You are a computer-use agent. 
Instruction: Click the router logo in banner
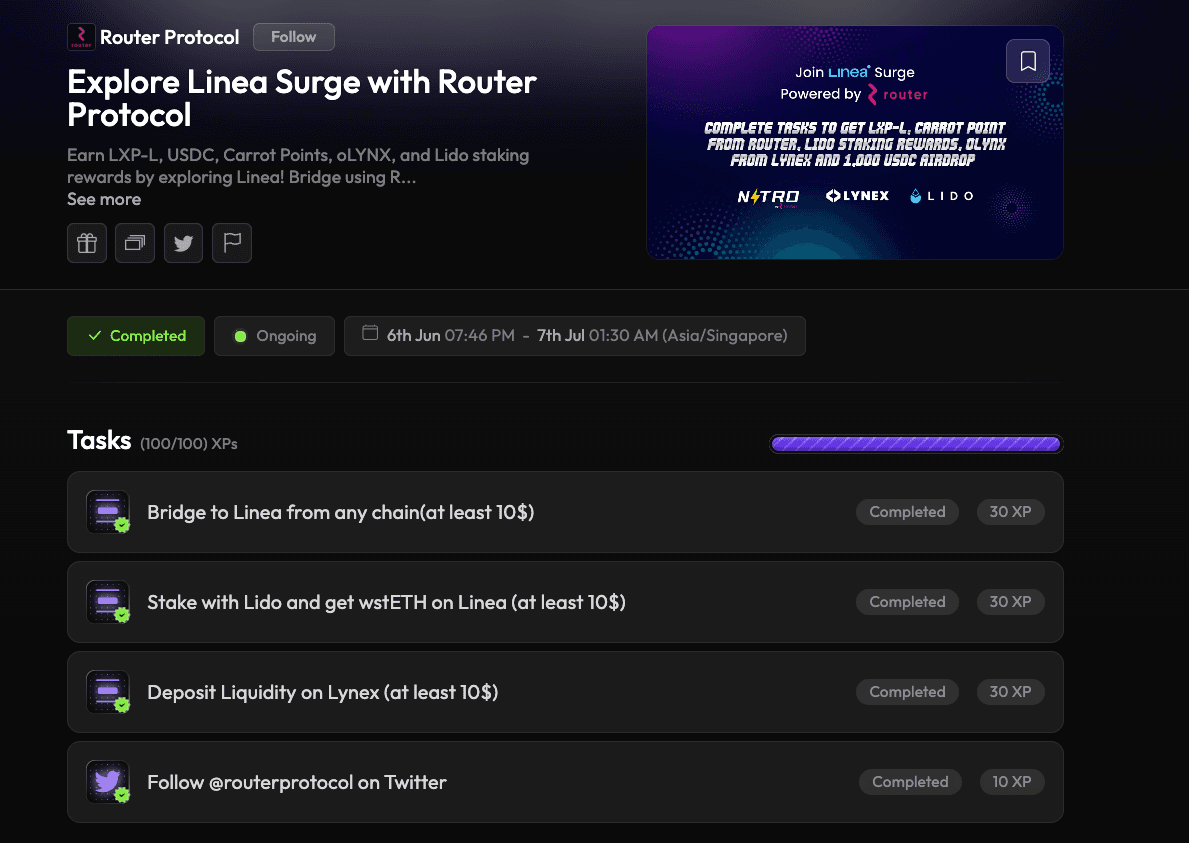898,94
